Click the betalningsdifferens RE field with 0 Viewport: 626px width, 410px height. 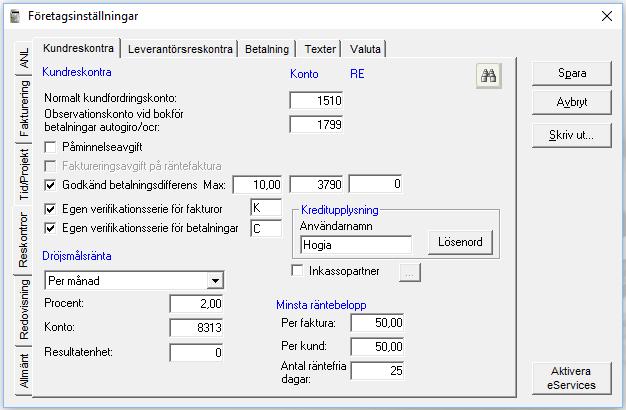tap(375, 184)
